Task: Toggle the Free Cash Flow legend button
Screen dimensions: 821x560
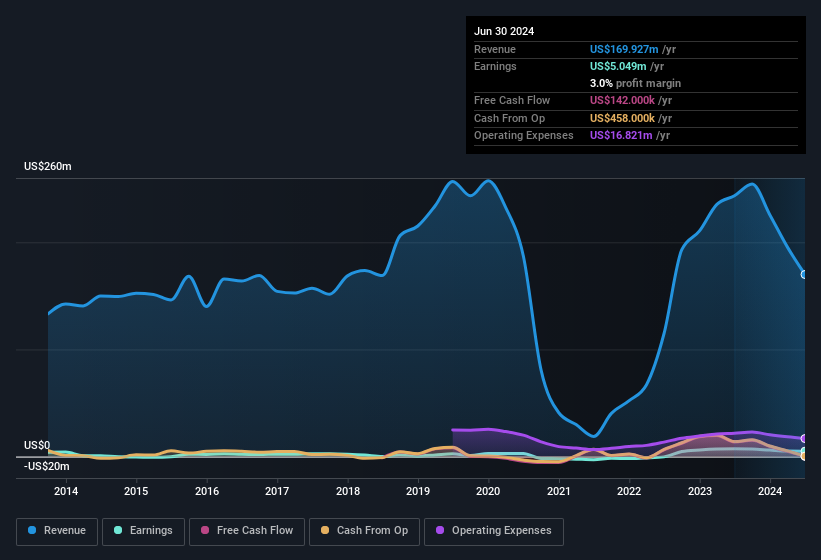Action: click(247, 531)
